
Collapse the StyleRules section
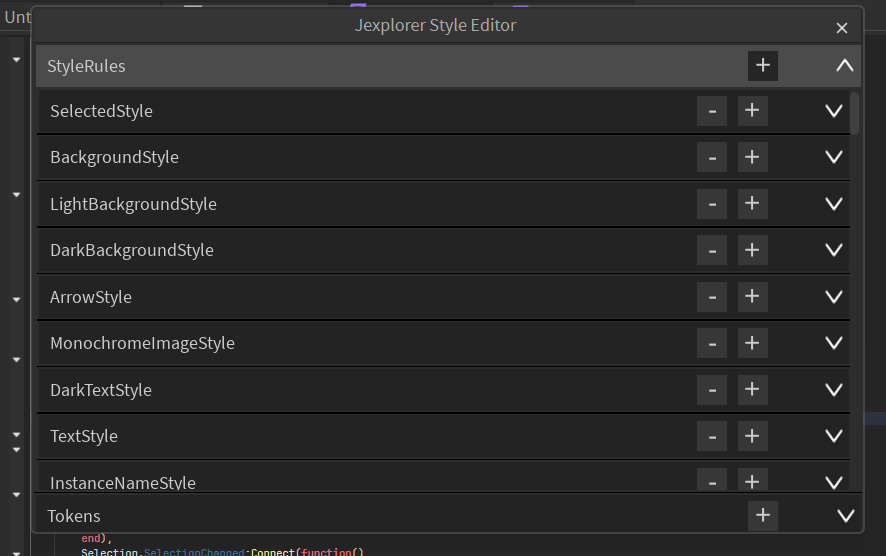[845, 66]
